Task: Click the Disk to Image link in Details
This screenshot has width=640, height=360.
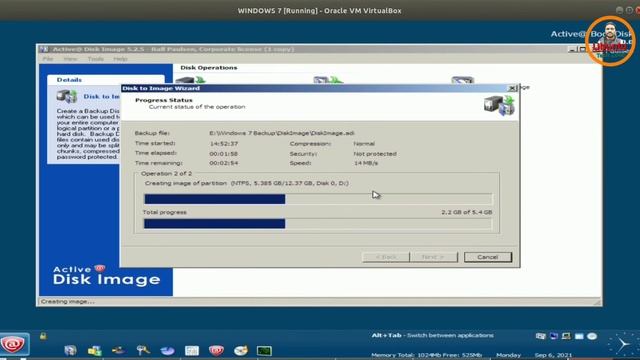Action: [101, 96]
